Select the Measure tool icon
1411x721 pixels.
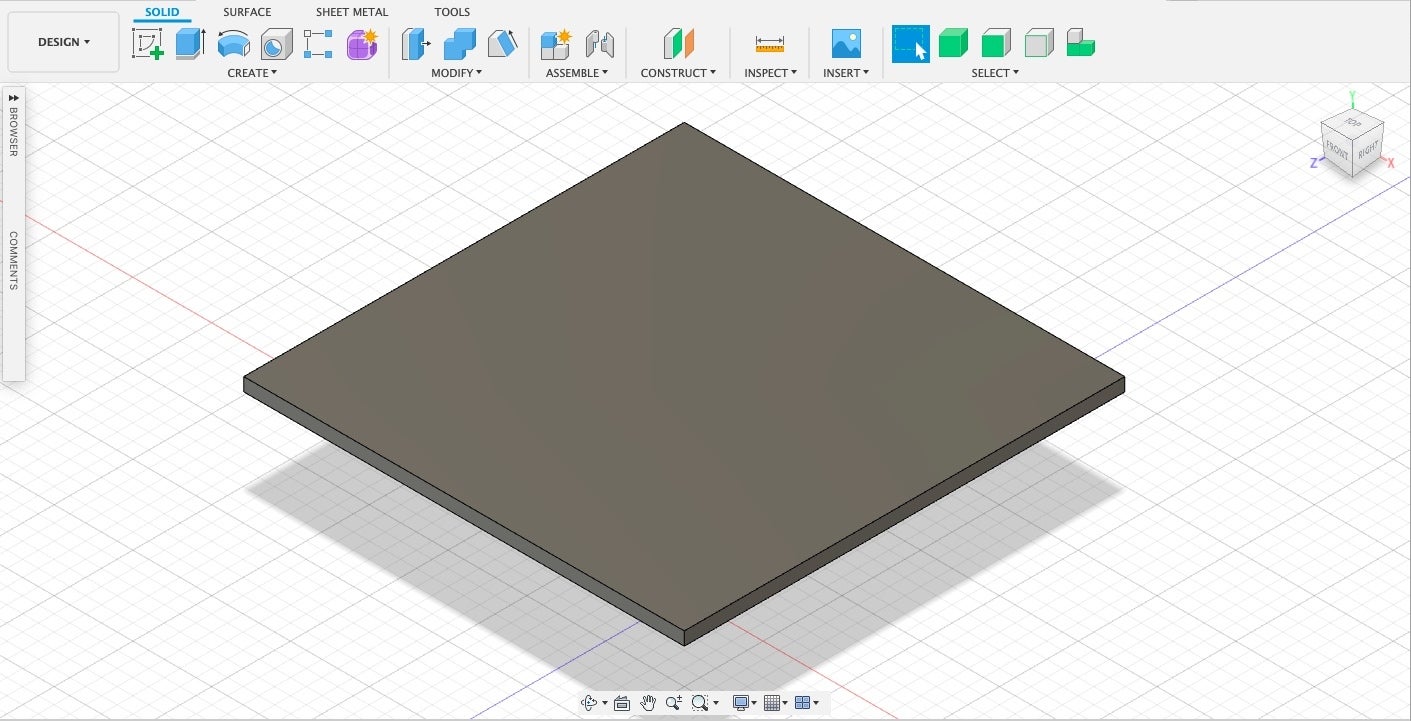[x=769, y=44]
